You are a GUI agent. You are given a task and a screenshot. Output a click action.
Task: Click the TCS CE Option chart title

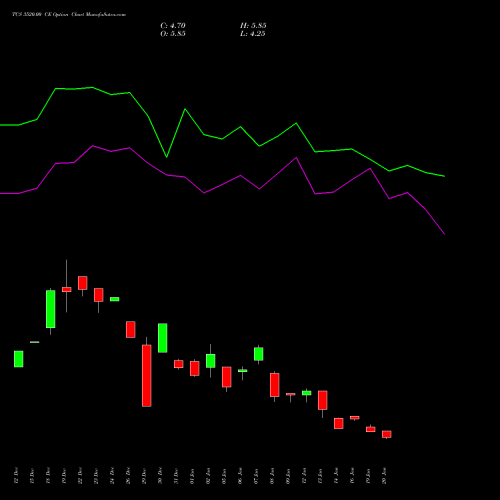pyautogui.click(x=69, y=15)
